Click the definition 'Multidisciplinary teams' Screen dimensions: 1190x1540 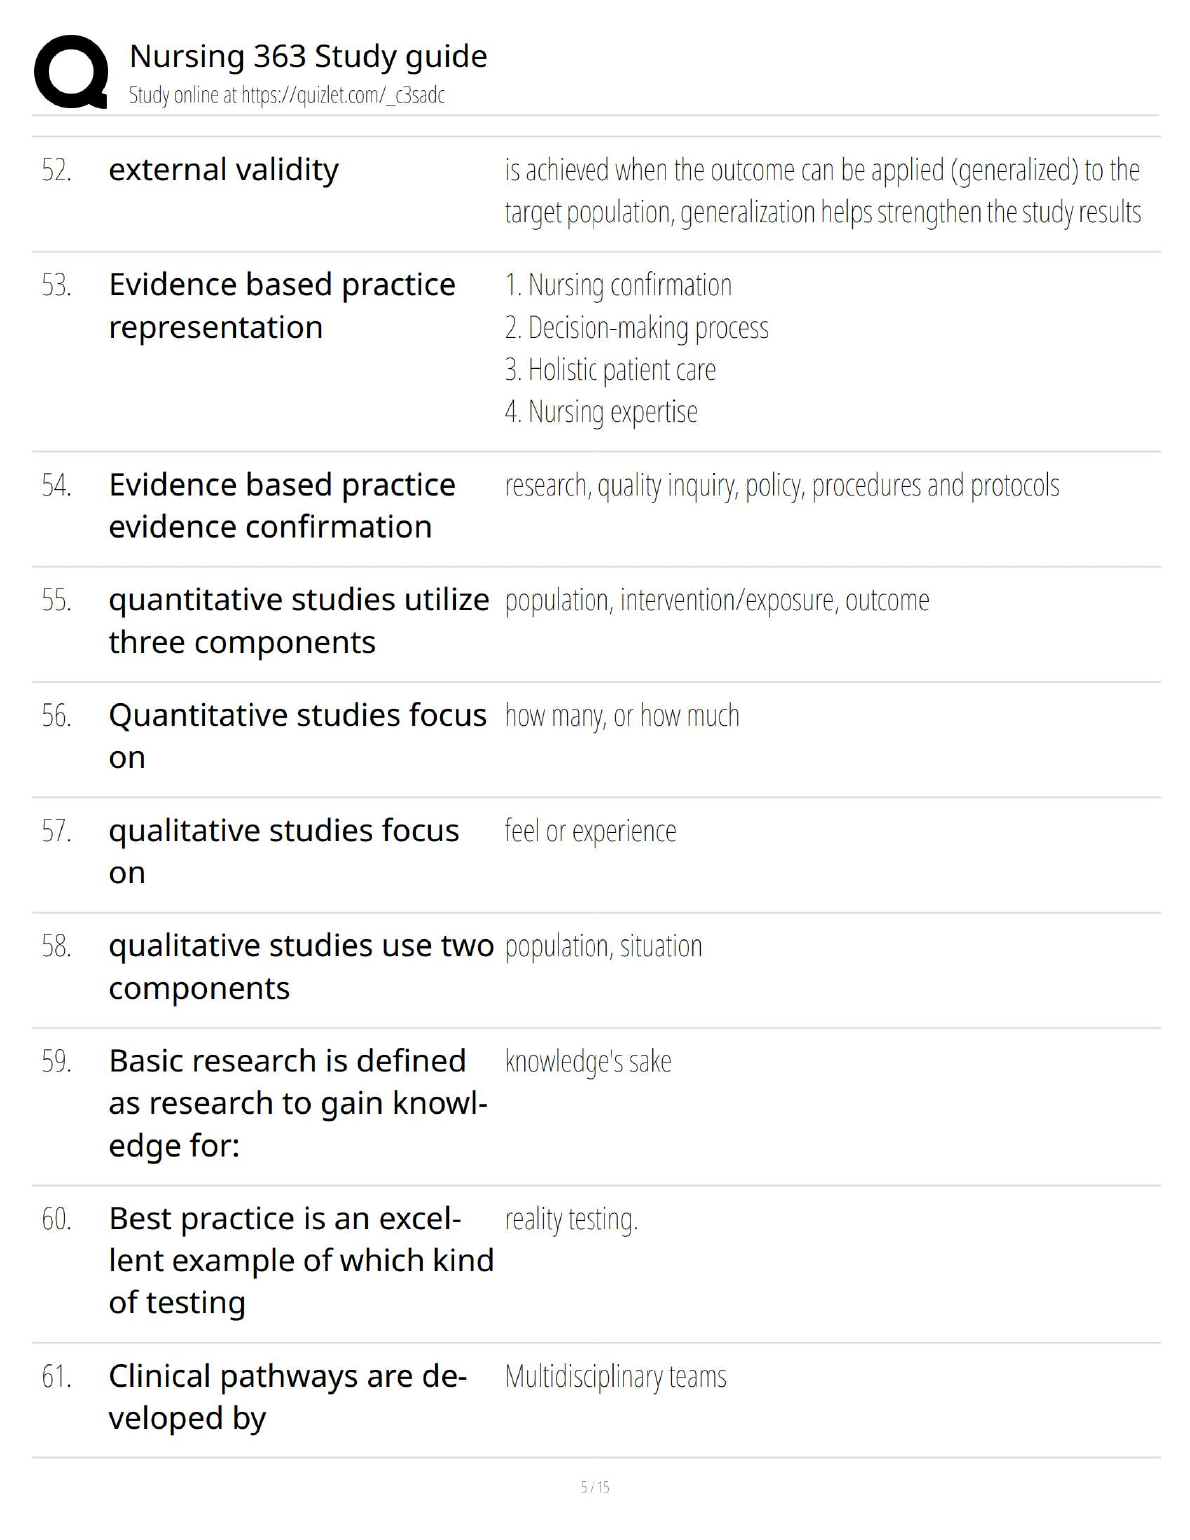click(x=615, y=1377)
